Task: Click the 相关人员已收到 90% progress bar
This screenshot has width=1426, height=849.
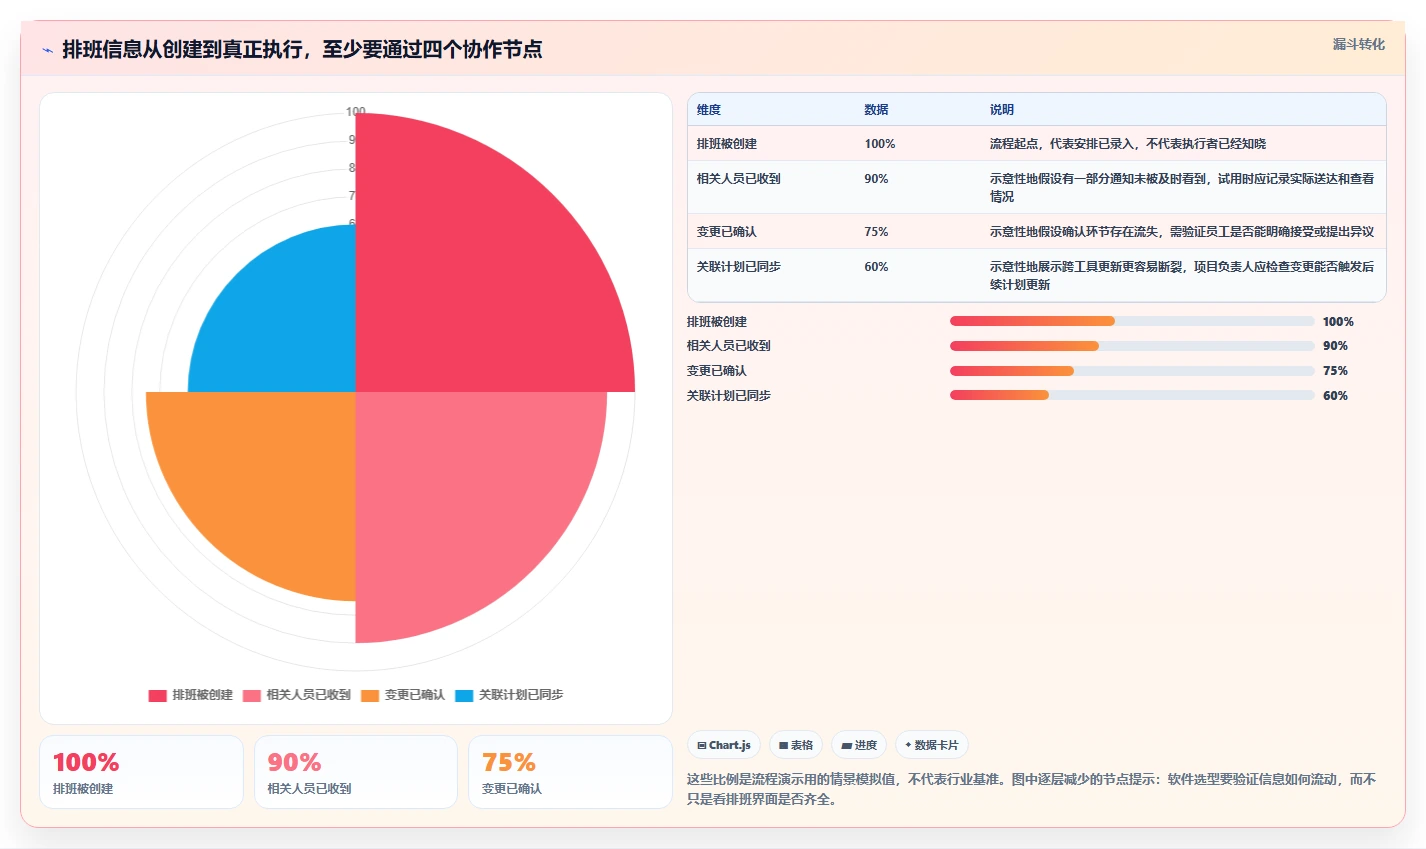Action: coord(1132,346)
